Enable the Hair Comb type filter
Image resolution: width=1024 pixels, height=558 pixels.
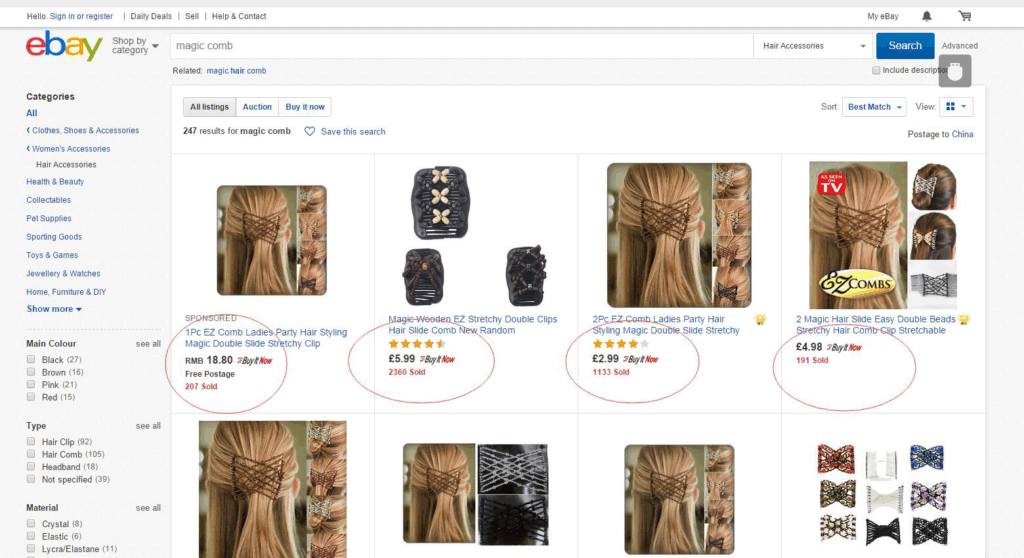click(32, 454)
